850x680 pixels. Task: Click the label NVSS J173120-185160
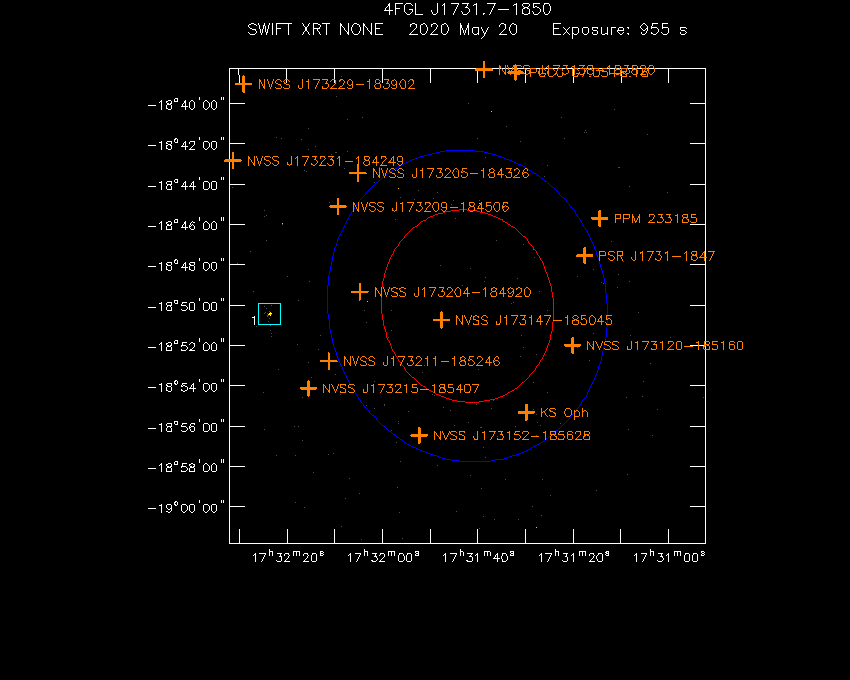point(665,346)
